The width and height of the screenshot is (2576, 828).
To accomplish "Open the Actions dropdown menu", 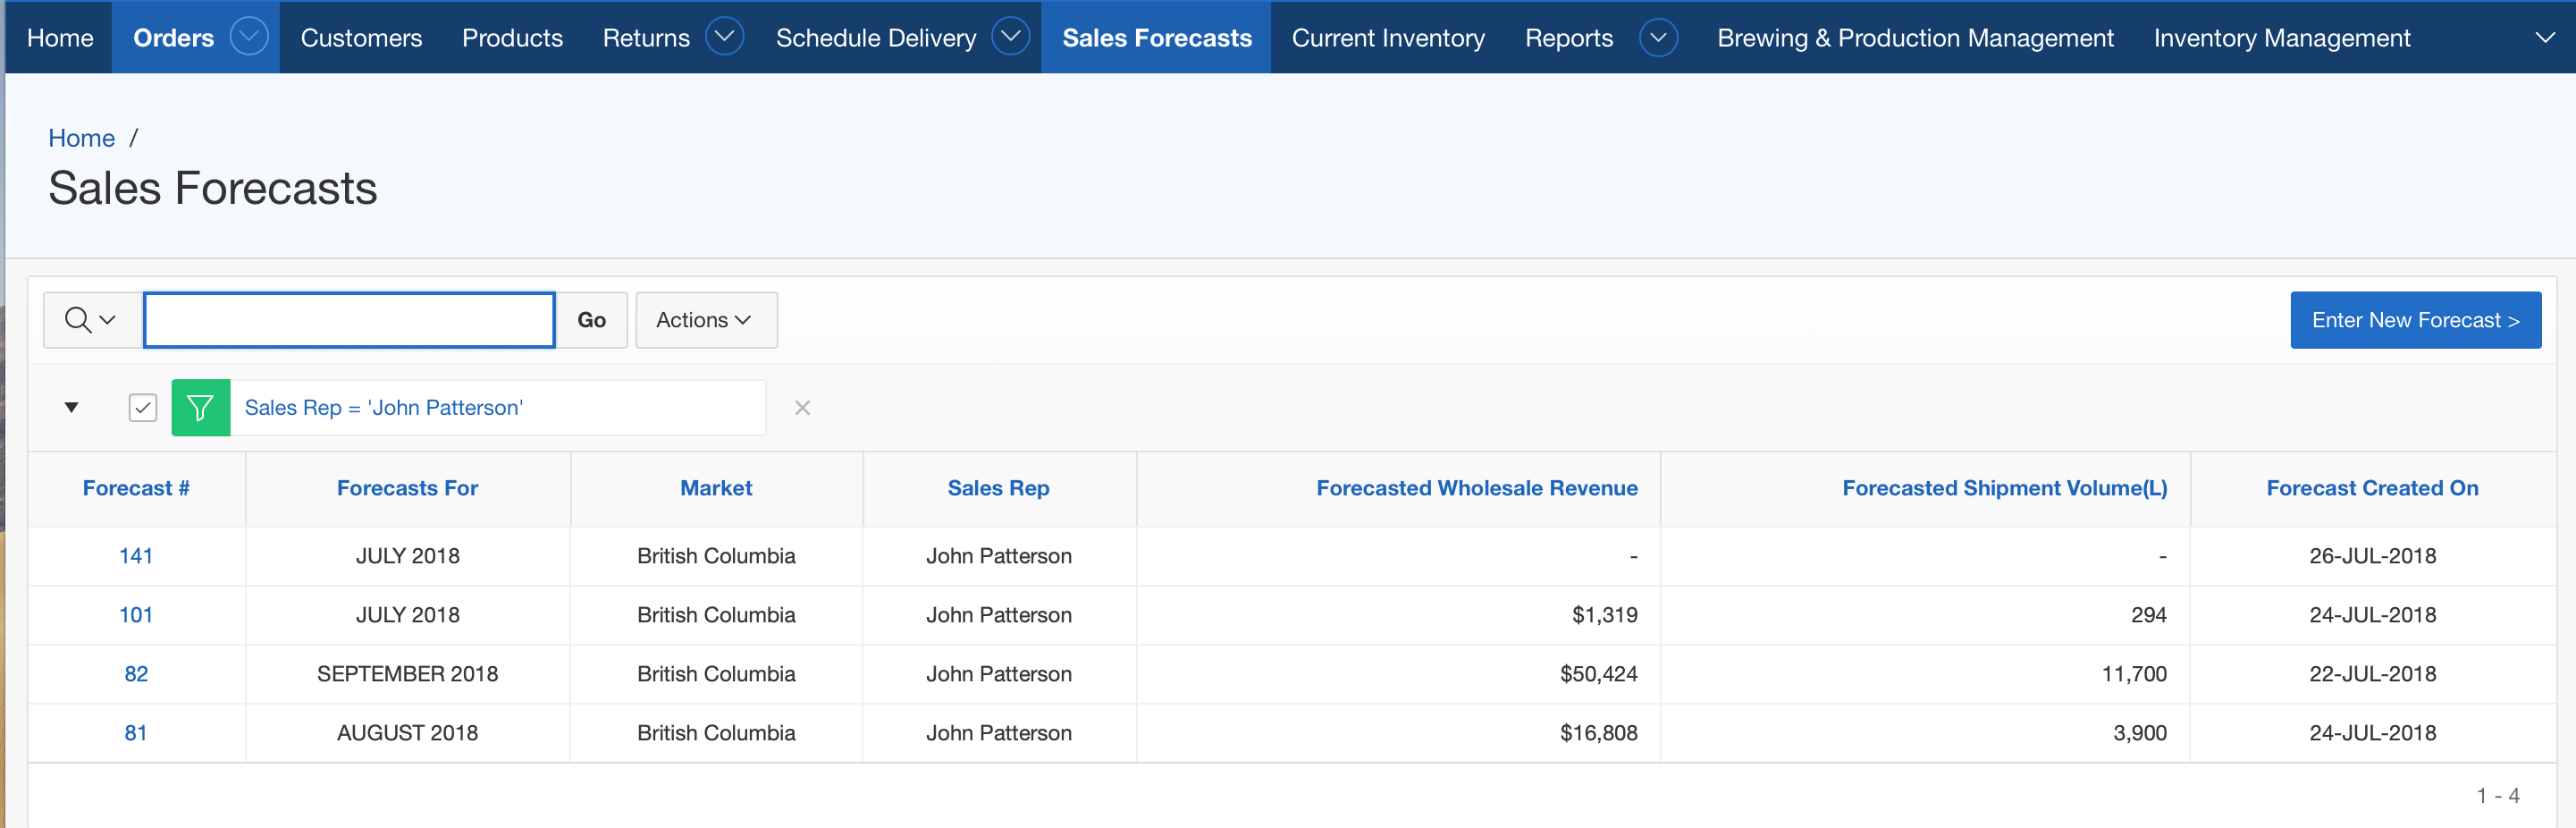I will [x=705, y=320].
